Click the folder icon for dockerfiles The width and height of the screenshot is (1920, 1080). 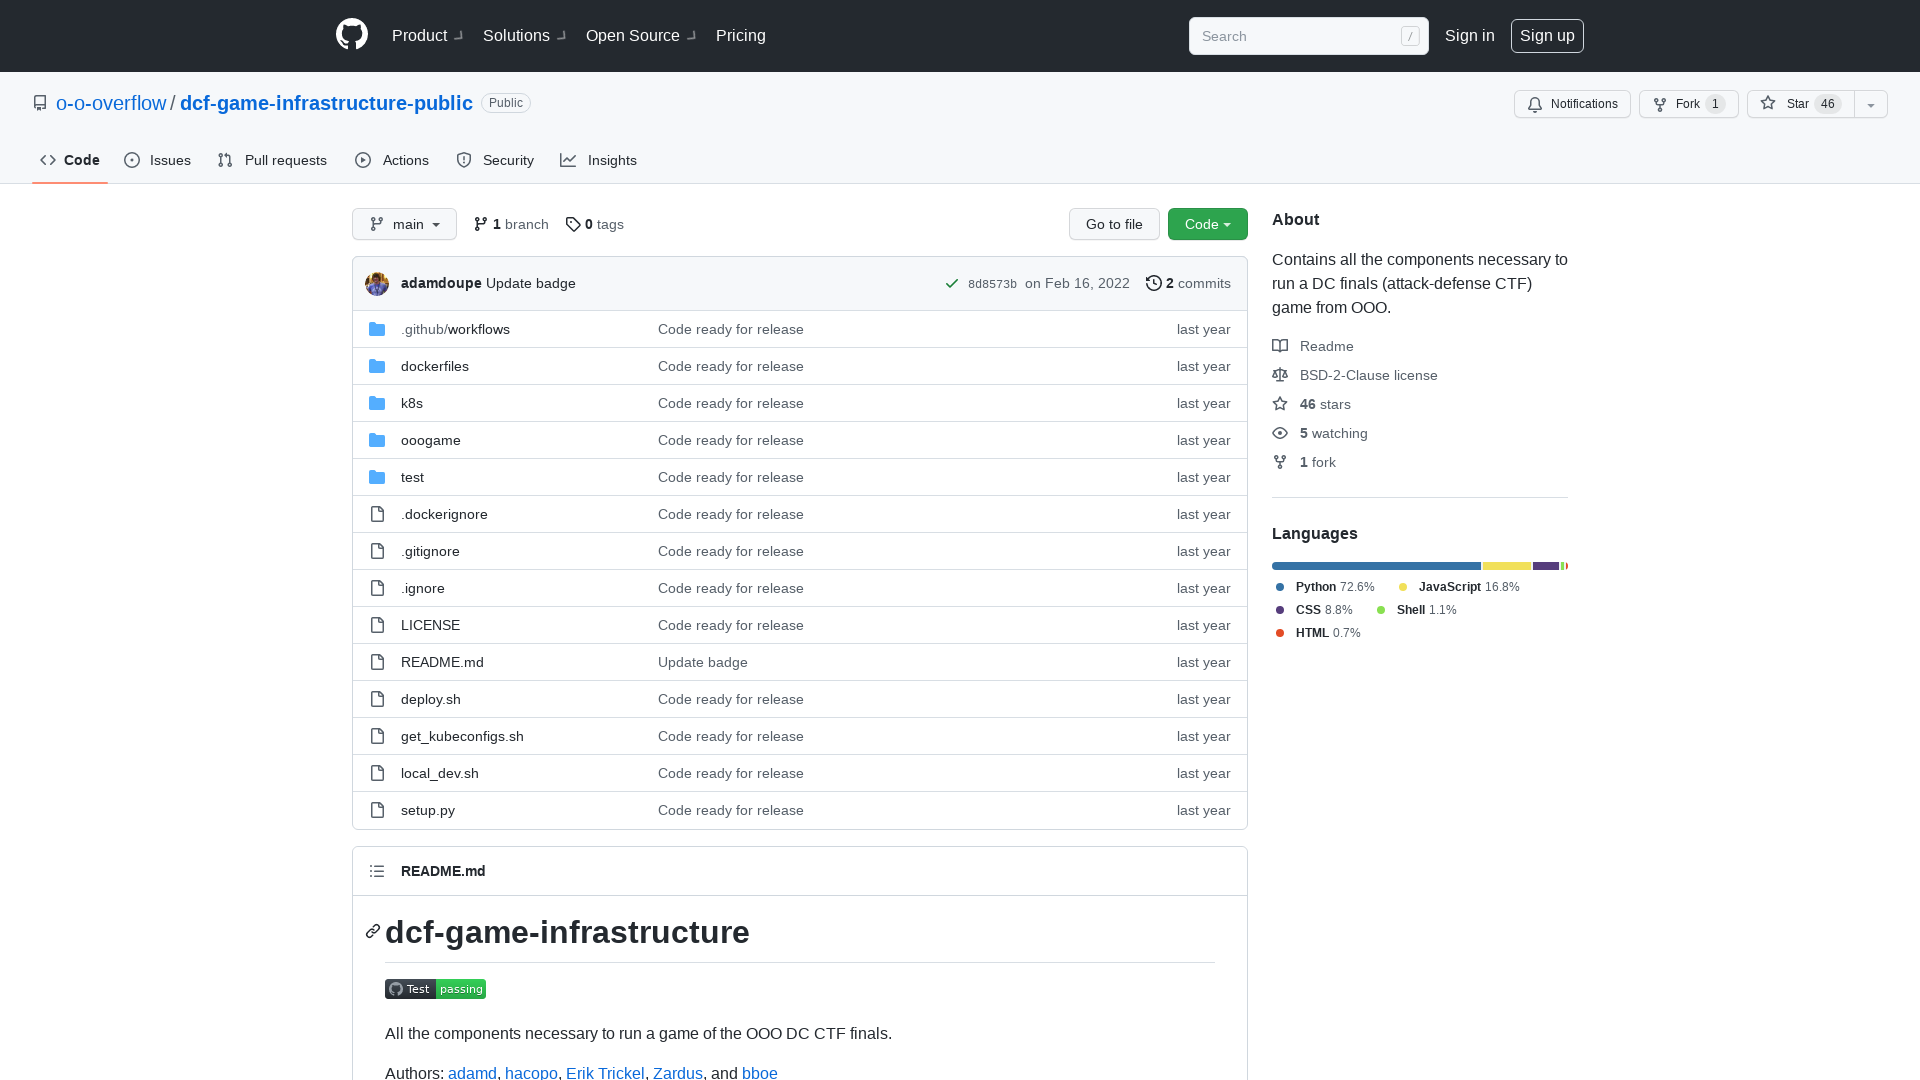(377, 366)
